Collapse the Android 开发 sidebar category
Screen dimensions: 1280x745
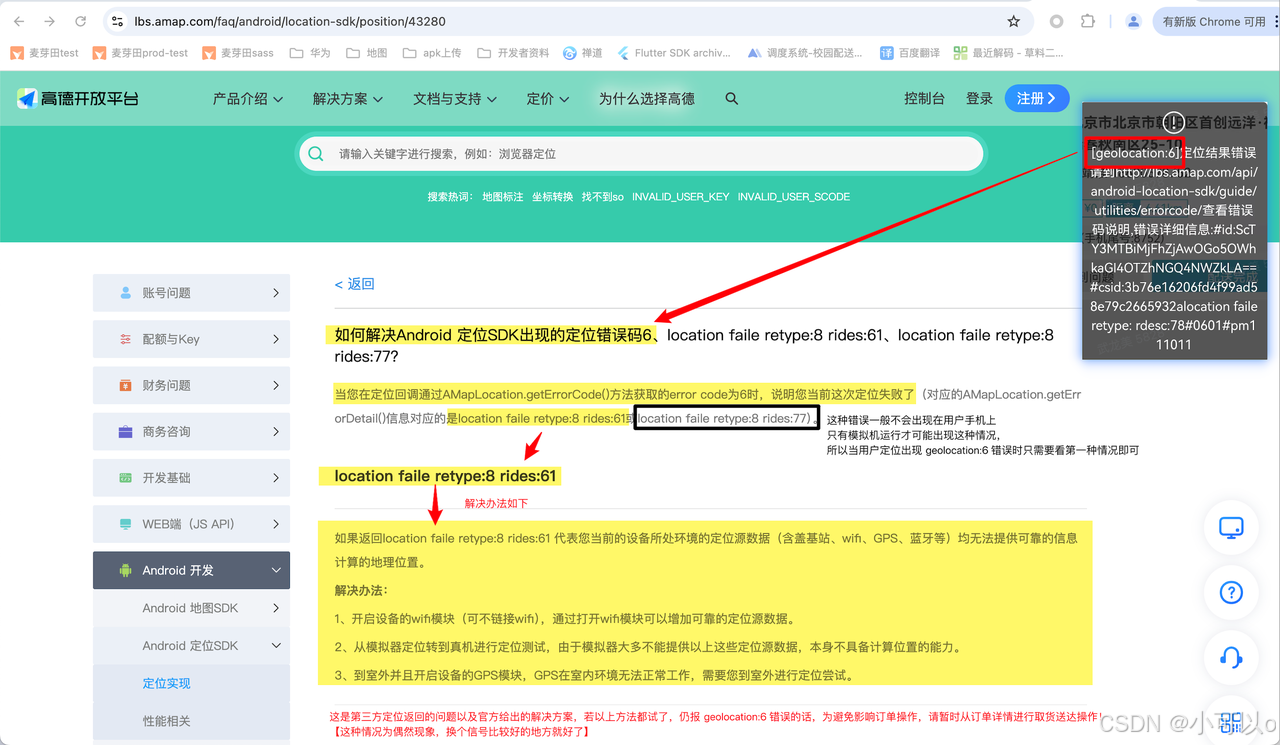point(191,570)
